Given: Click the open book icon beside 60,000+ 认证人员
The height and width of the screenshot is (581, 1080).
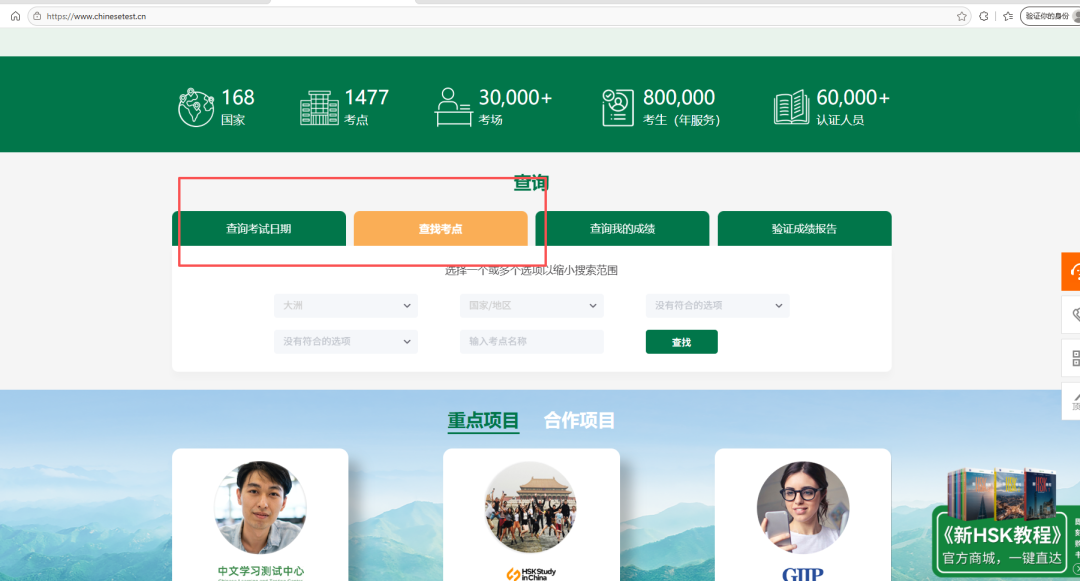Looking at the screenshot, I should pyautogui.click(x=791, y=107).
